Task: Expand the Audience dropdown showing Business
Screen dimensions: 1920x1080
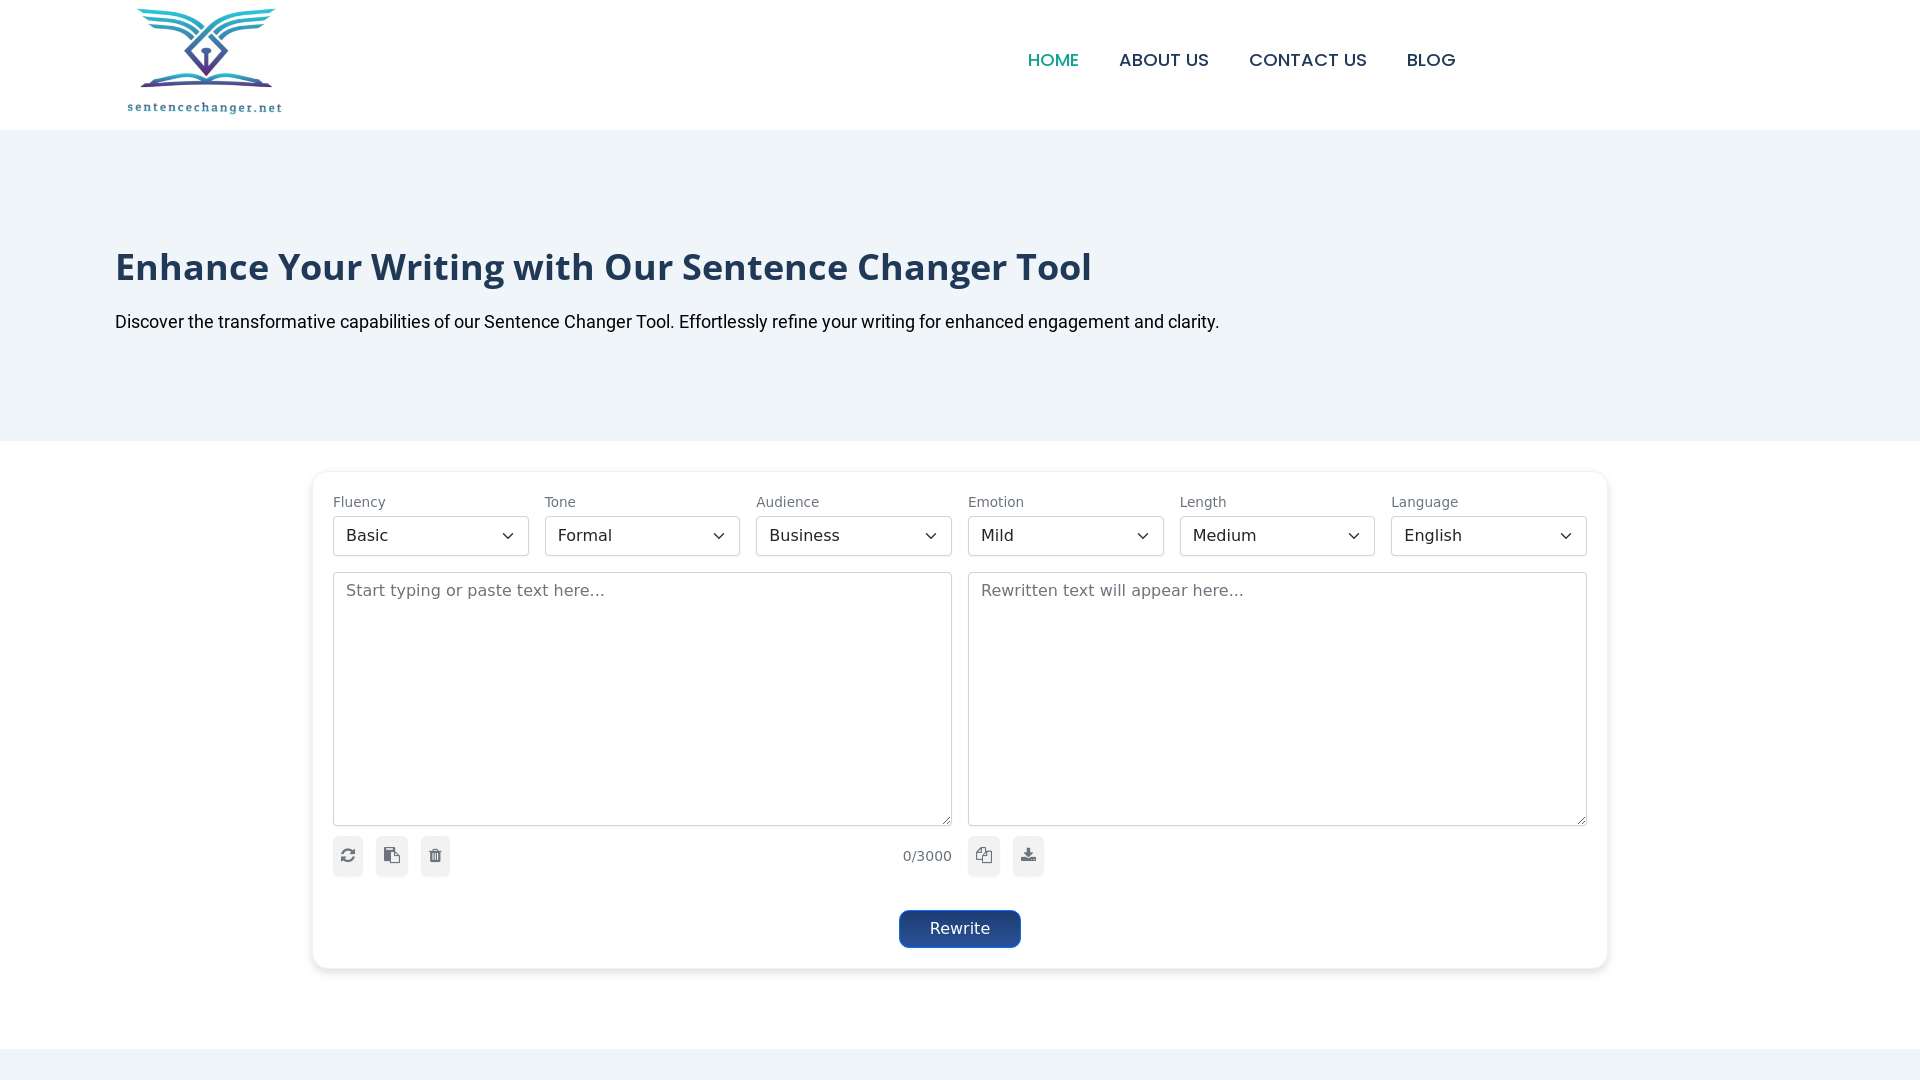Action: [854, 536]
